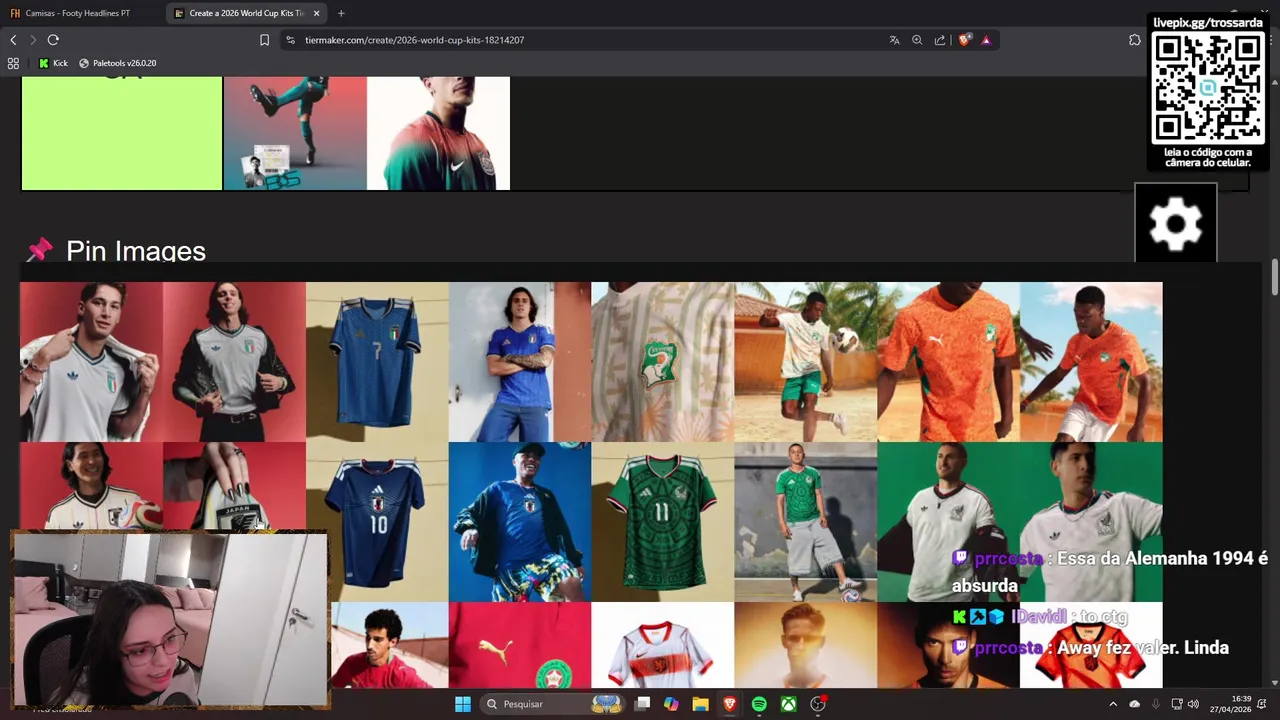1280x720 pixels.
Task: Open the Xbox app from the taskbar
Action: tap(789, 704)
